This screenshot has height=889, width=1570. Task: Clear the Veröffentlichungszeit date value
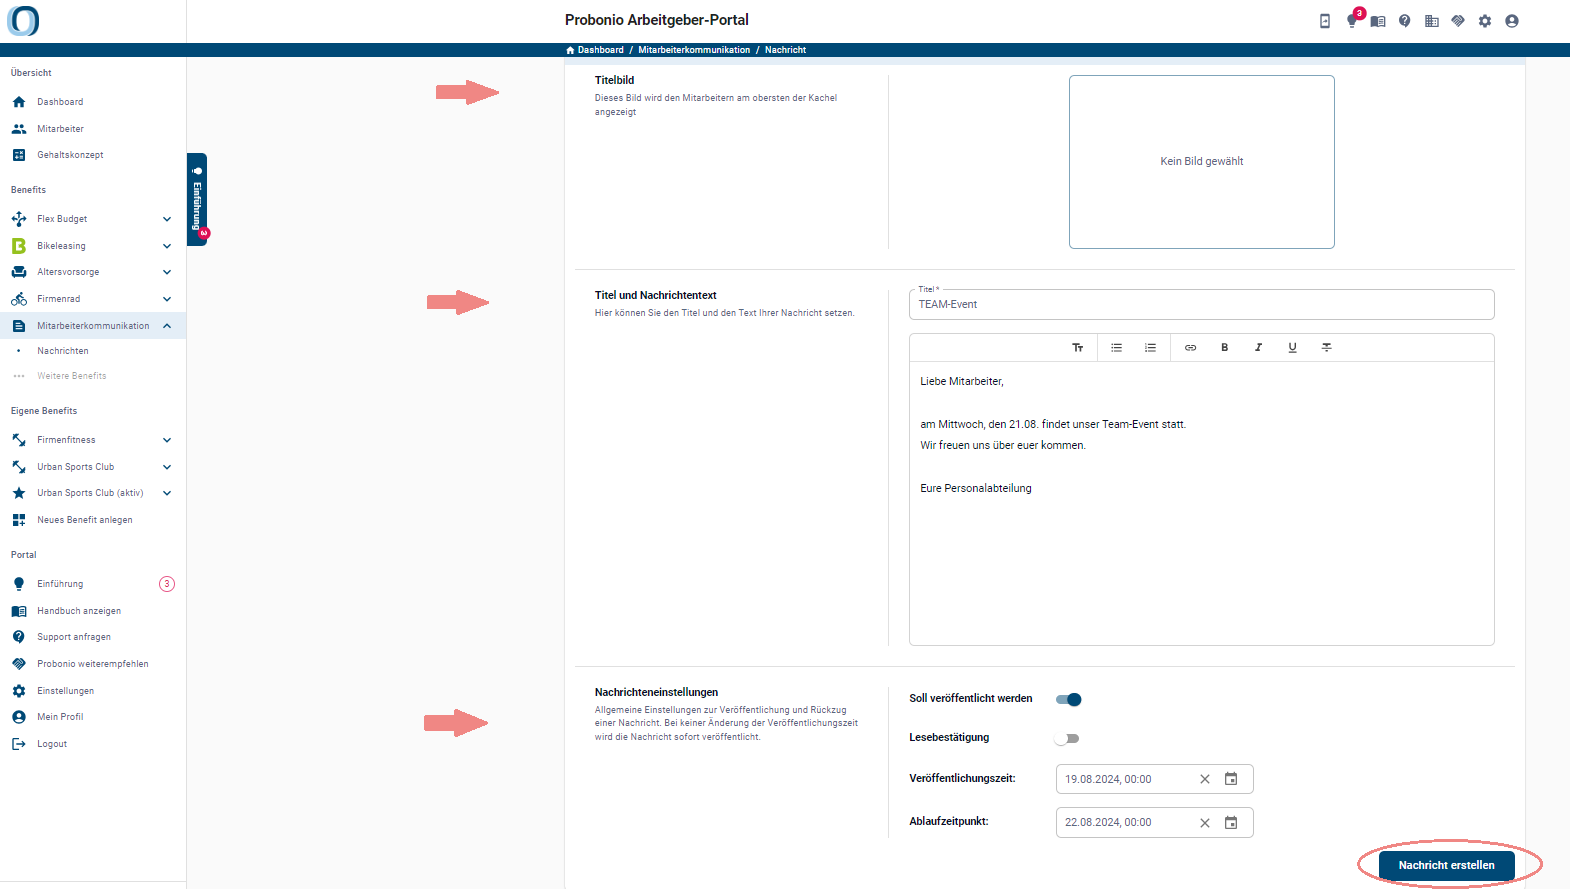pyautogui.click(x=1205, y=779)
